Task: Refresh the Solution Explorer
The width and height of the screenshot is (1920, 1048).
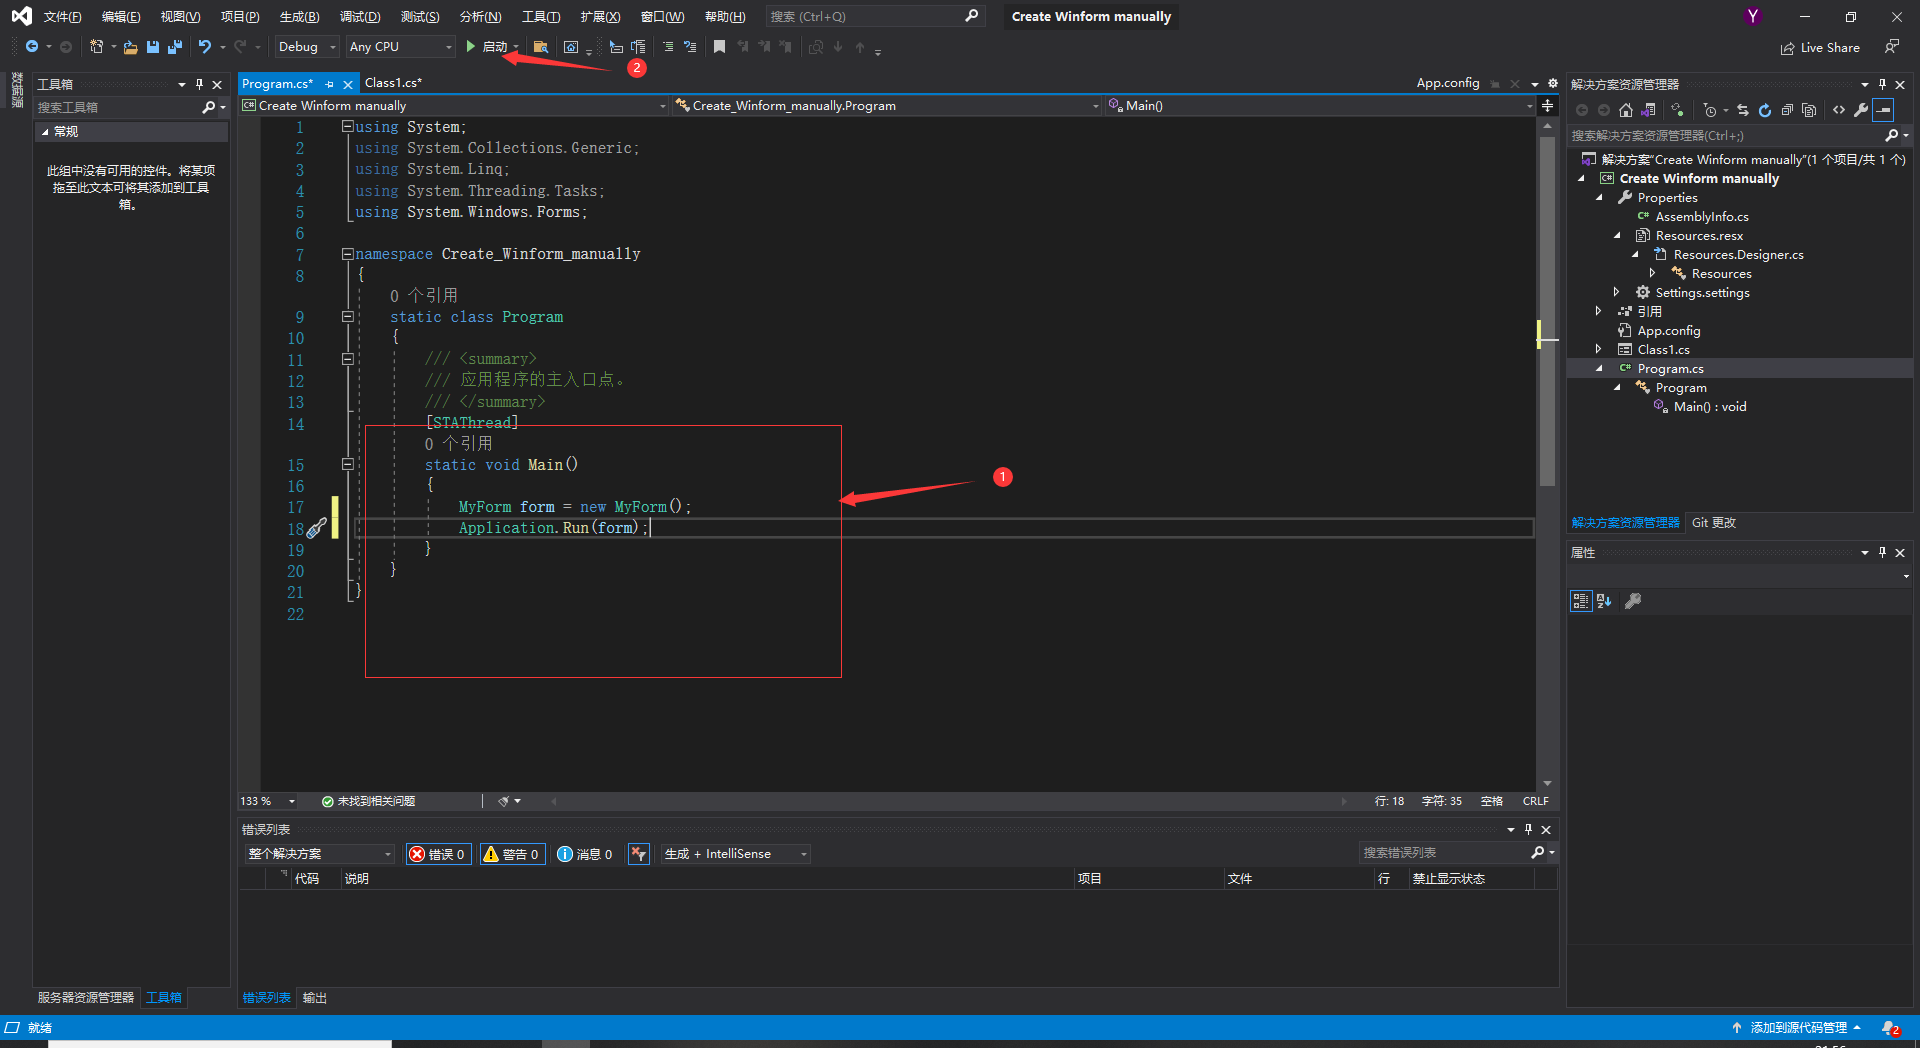Action: click(1765, 111)
